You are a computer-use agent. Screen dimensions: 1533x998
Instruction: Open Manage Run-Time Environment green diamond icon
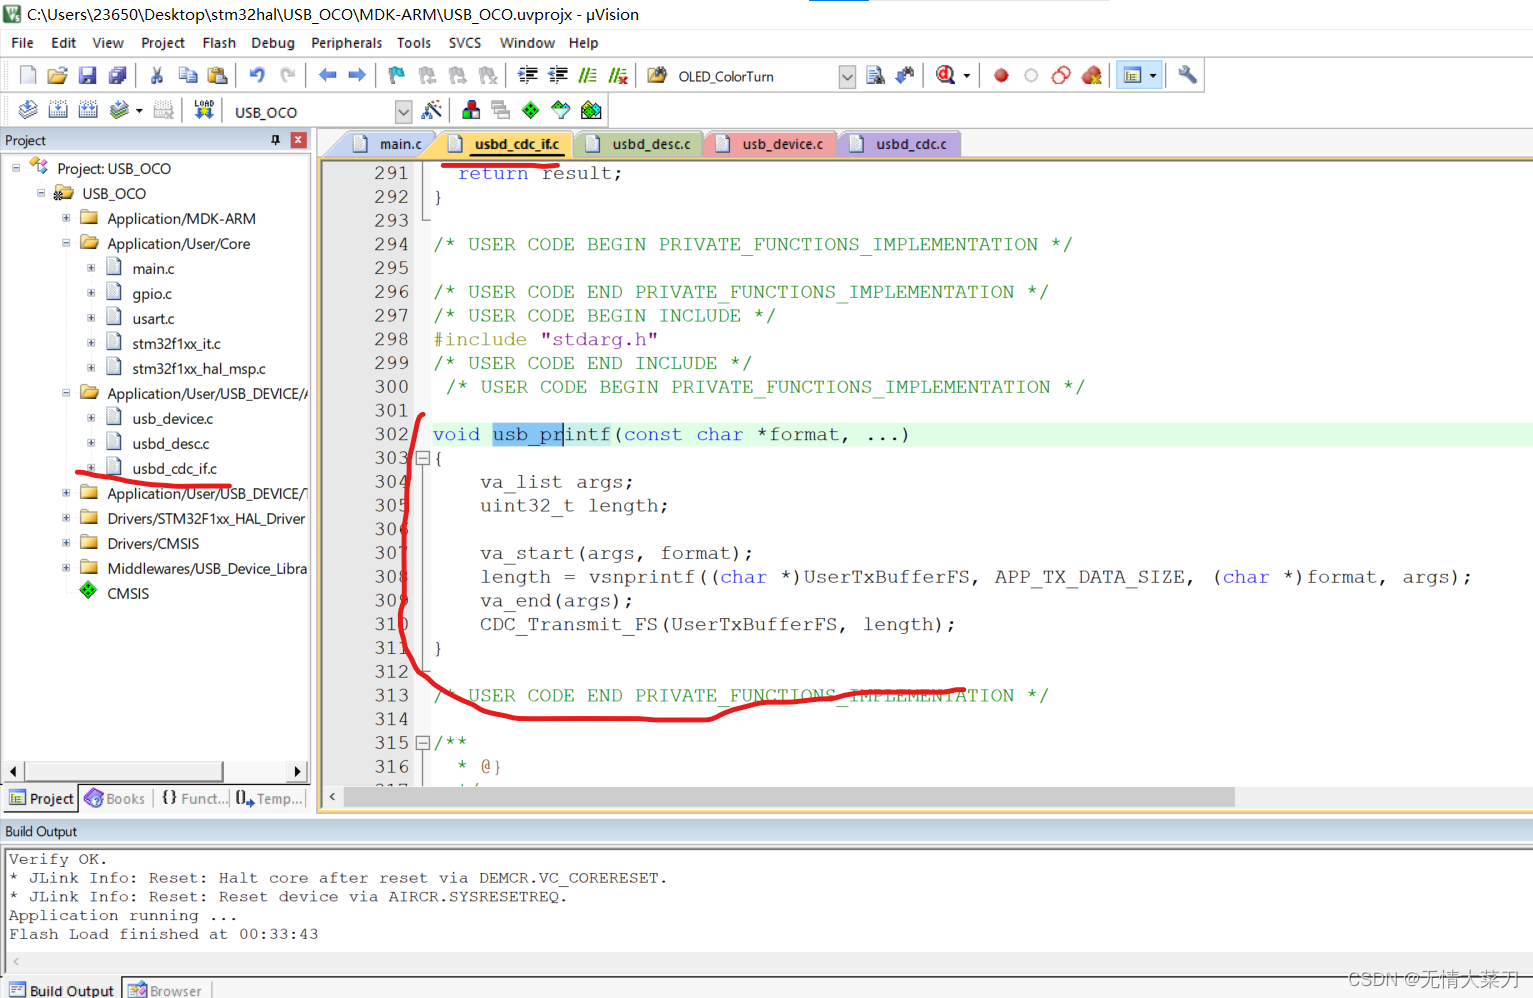[530, 110]
